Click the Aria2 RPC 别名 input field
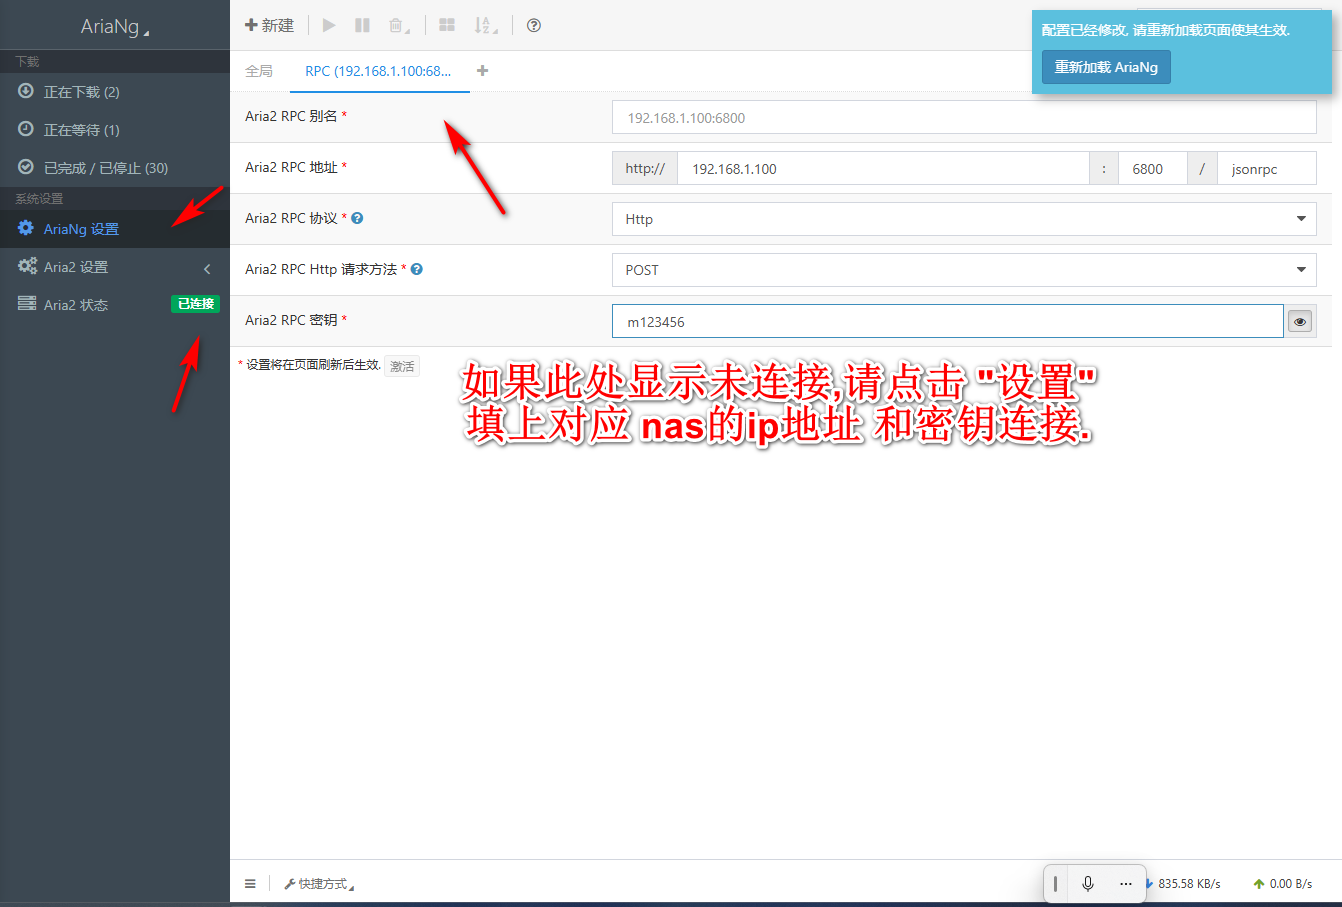The height and width of the screenshot is (907, 1342). tap(964, 117)
